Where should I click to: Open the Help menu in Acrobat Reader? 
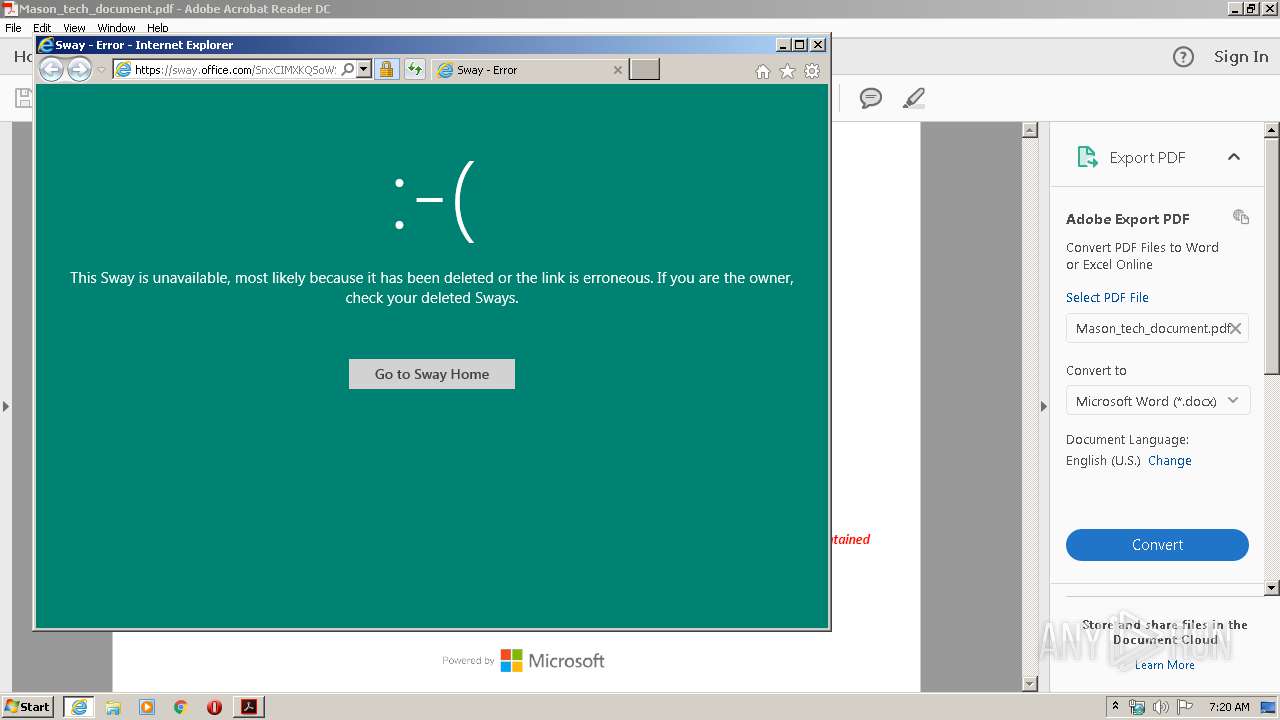pos(158,28)
